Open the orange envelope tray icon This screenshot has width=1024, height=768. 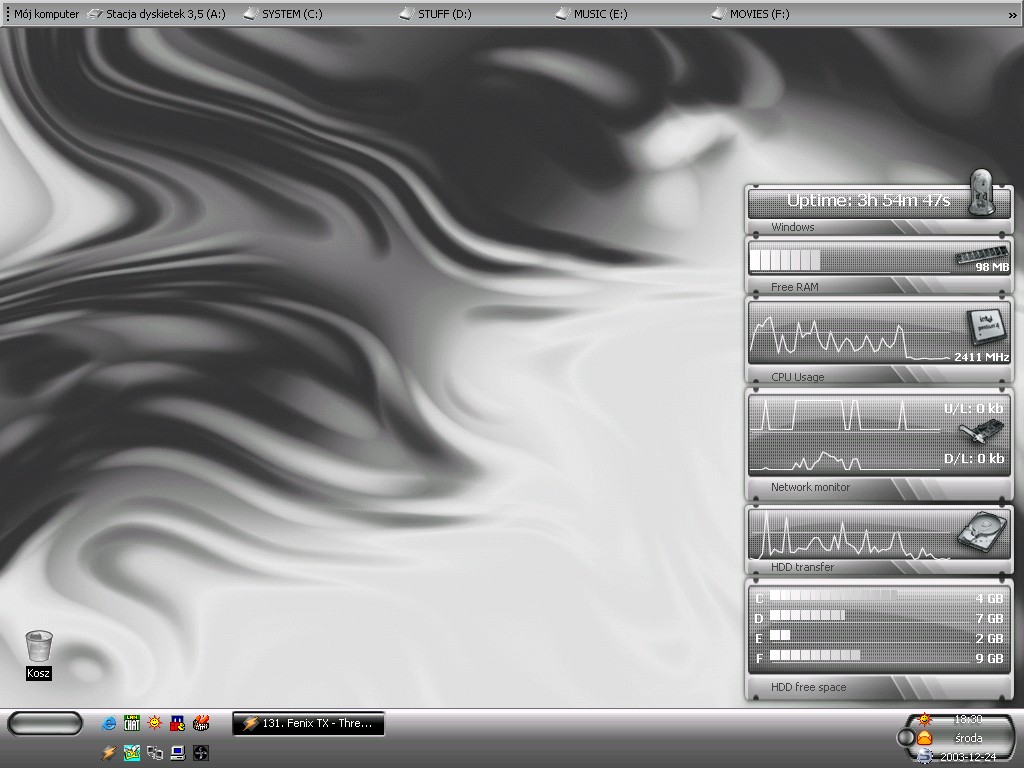point(925,738)
